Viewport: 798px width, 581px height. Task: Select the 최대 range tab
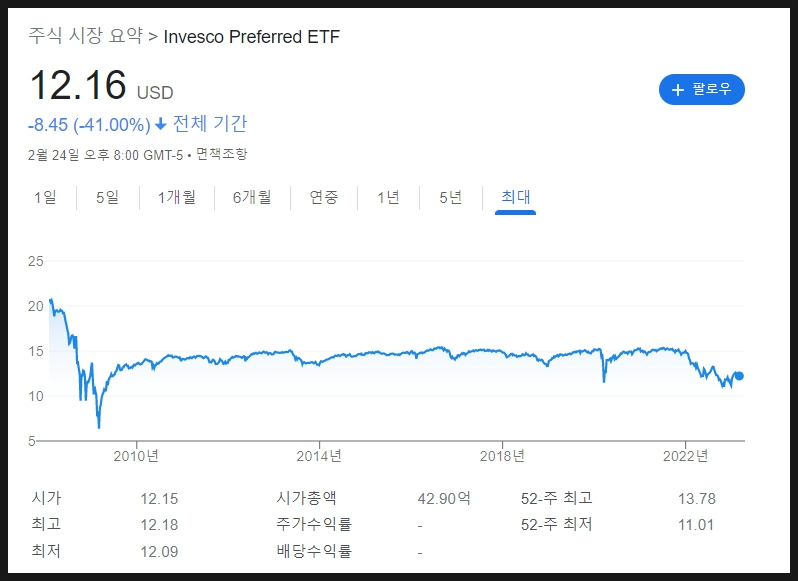click(516, 197)
